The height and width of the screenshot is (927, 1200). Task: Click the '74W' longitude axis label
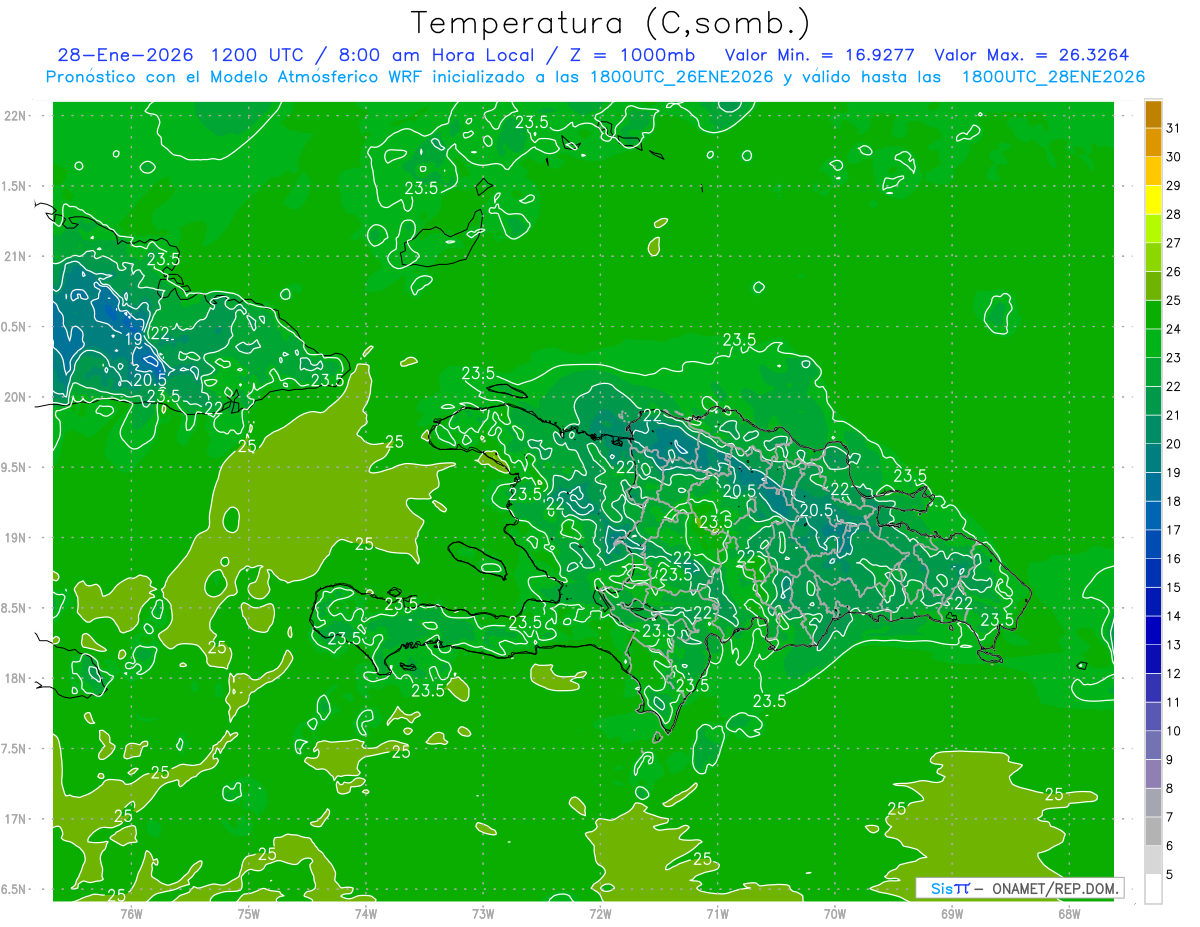tap(366, 913)
